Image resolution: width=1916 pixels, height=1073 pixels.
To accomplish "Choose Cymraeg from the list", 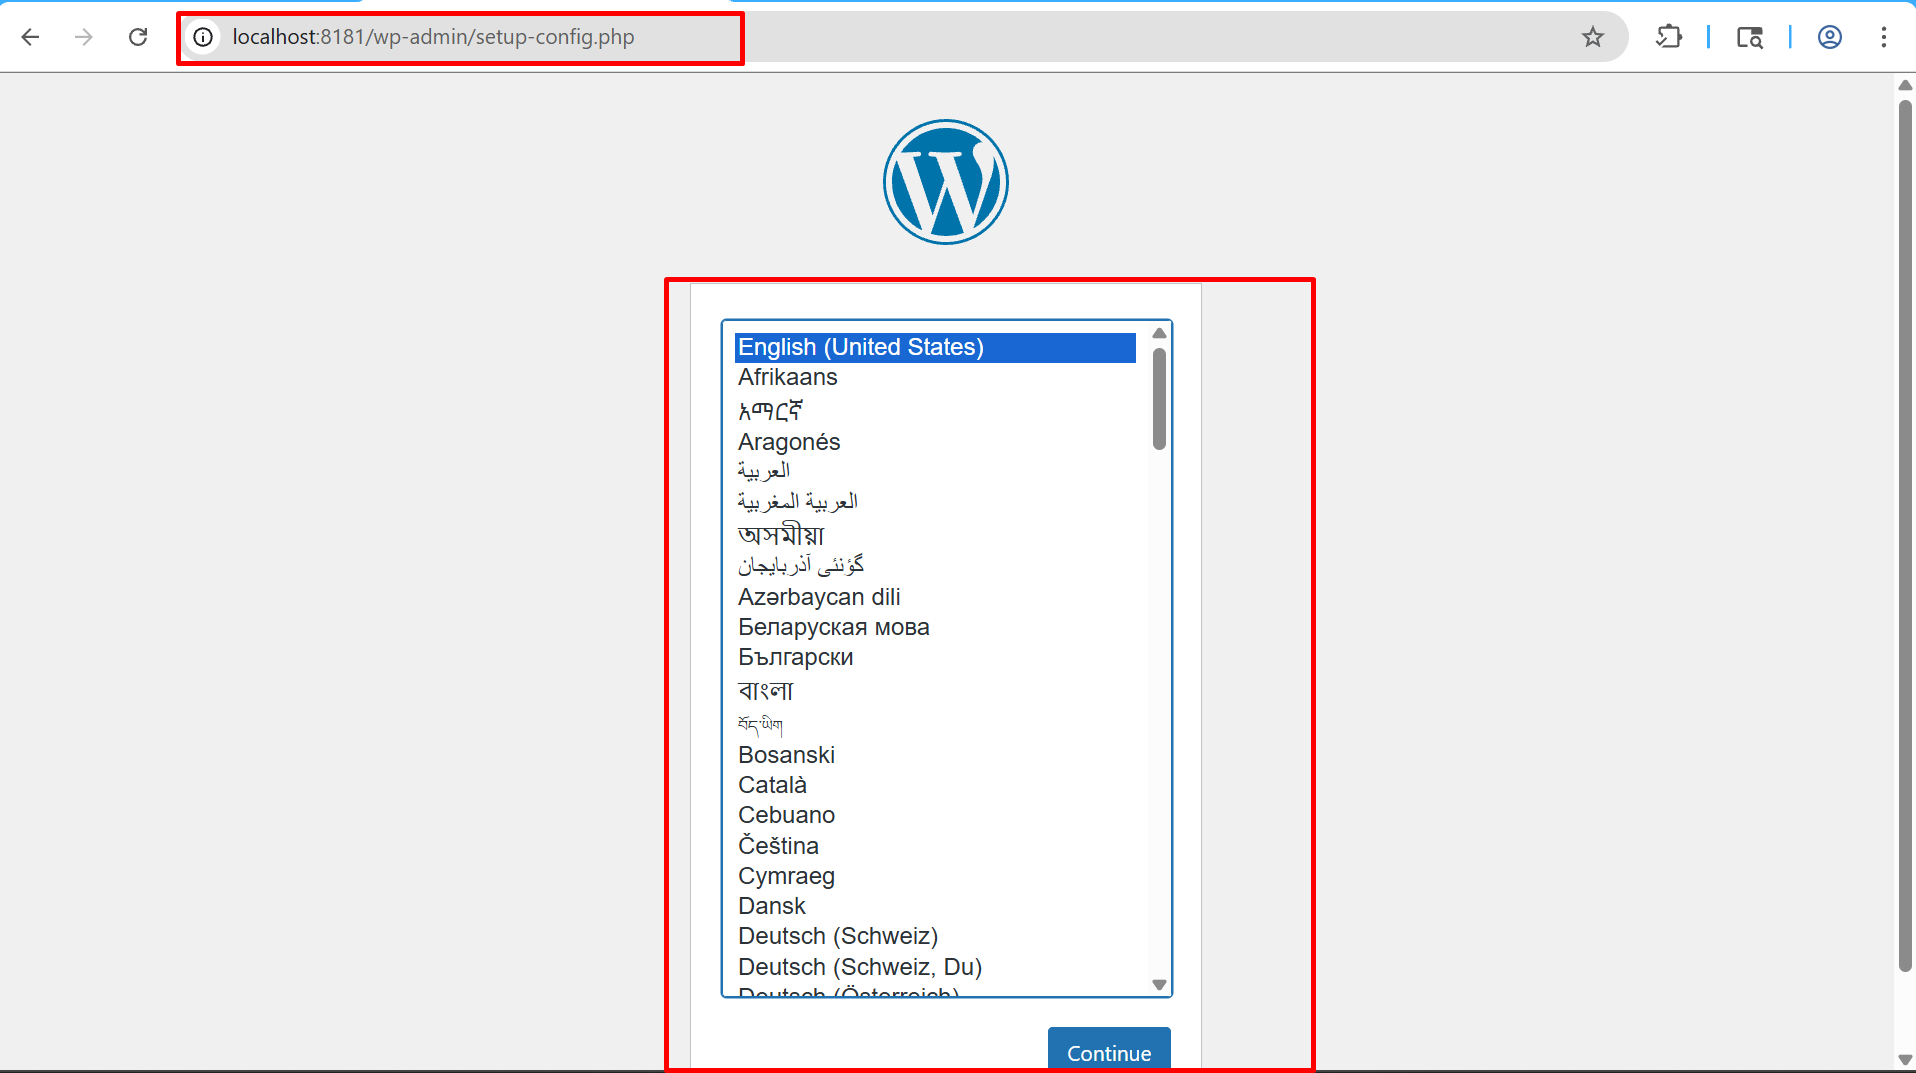I will 935,876.
